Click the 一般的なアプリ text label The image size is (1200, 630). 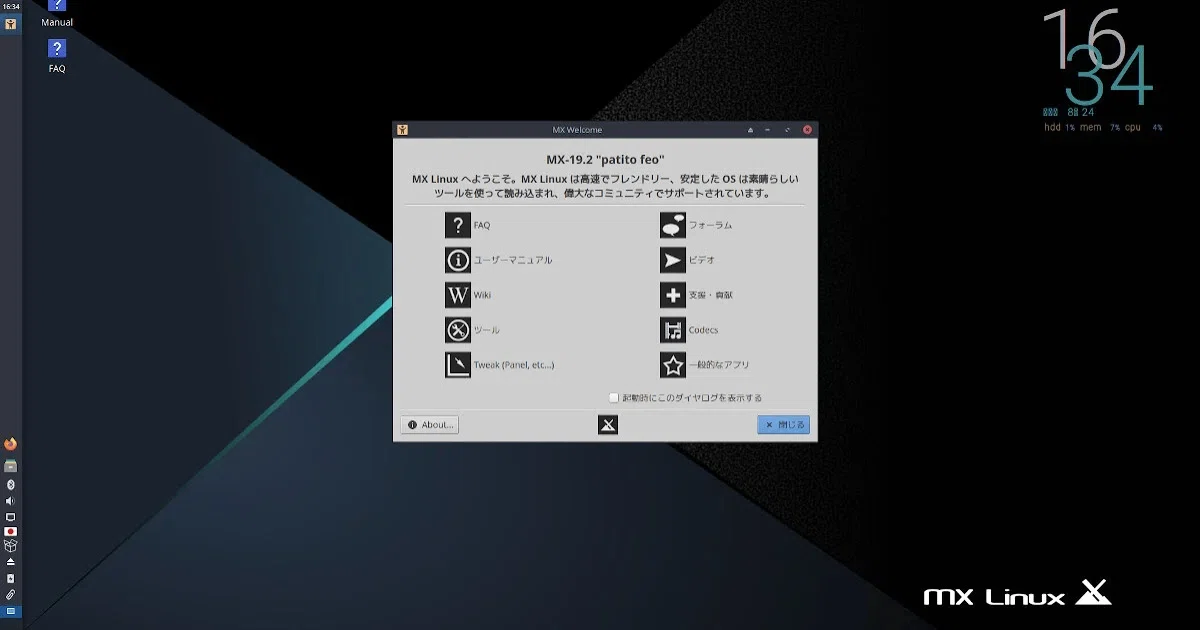(x=719, y=365)
